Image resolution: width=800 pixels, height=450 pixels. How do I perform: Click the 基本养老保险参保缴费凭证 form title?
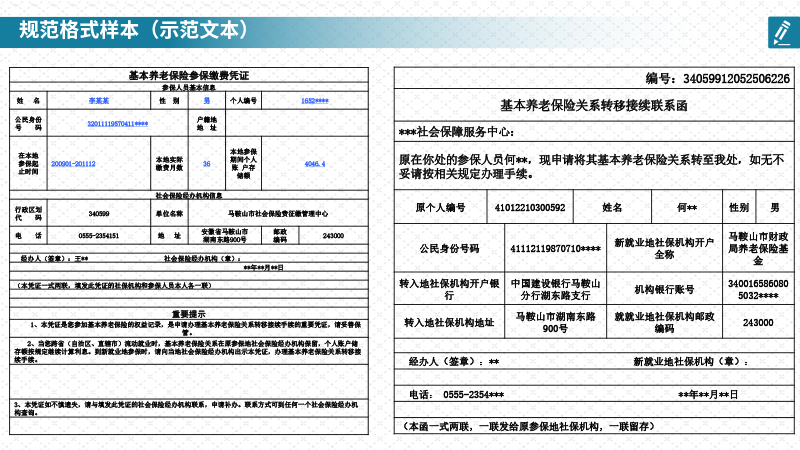coord(188,76)
